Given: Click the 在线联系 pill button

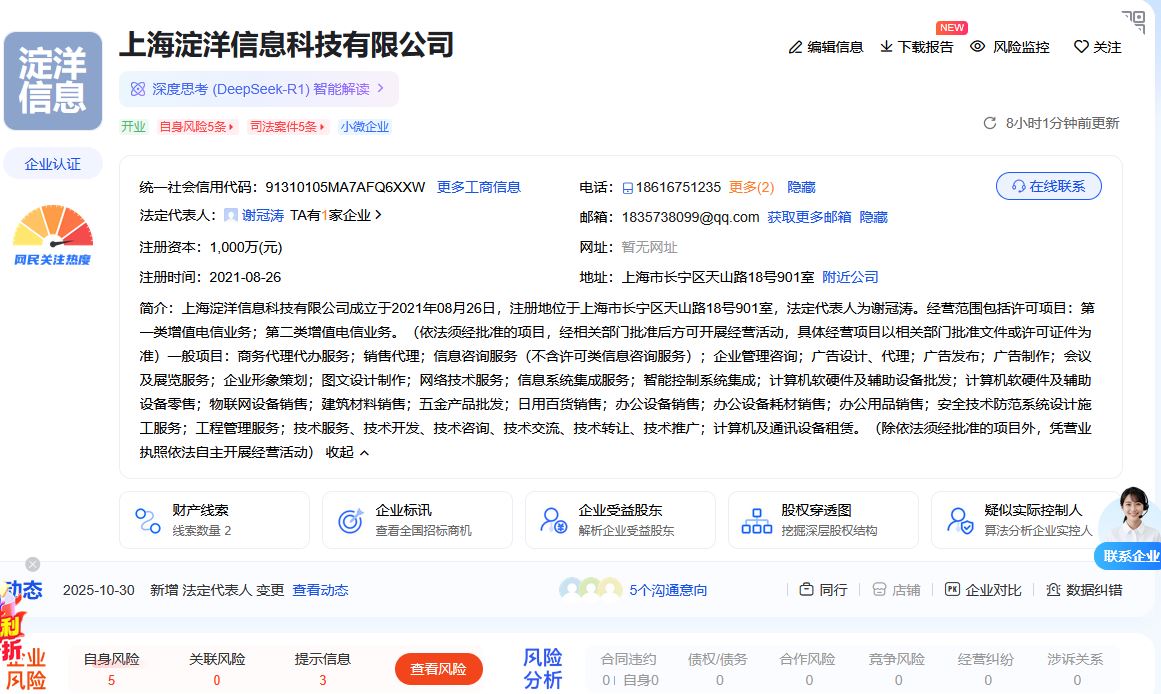Looking at the screenshot, I should point(1048,186).
